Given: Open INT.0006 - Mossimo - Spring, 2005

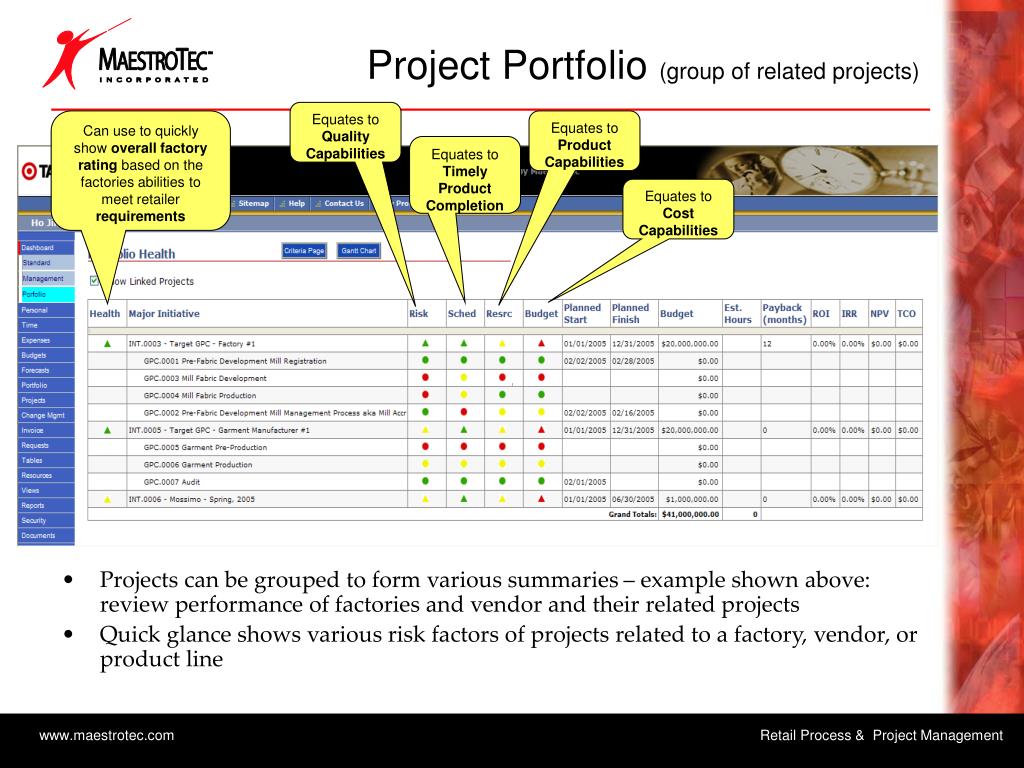Looking at the screenshot, I should coord(192,500).
